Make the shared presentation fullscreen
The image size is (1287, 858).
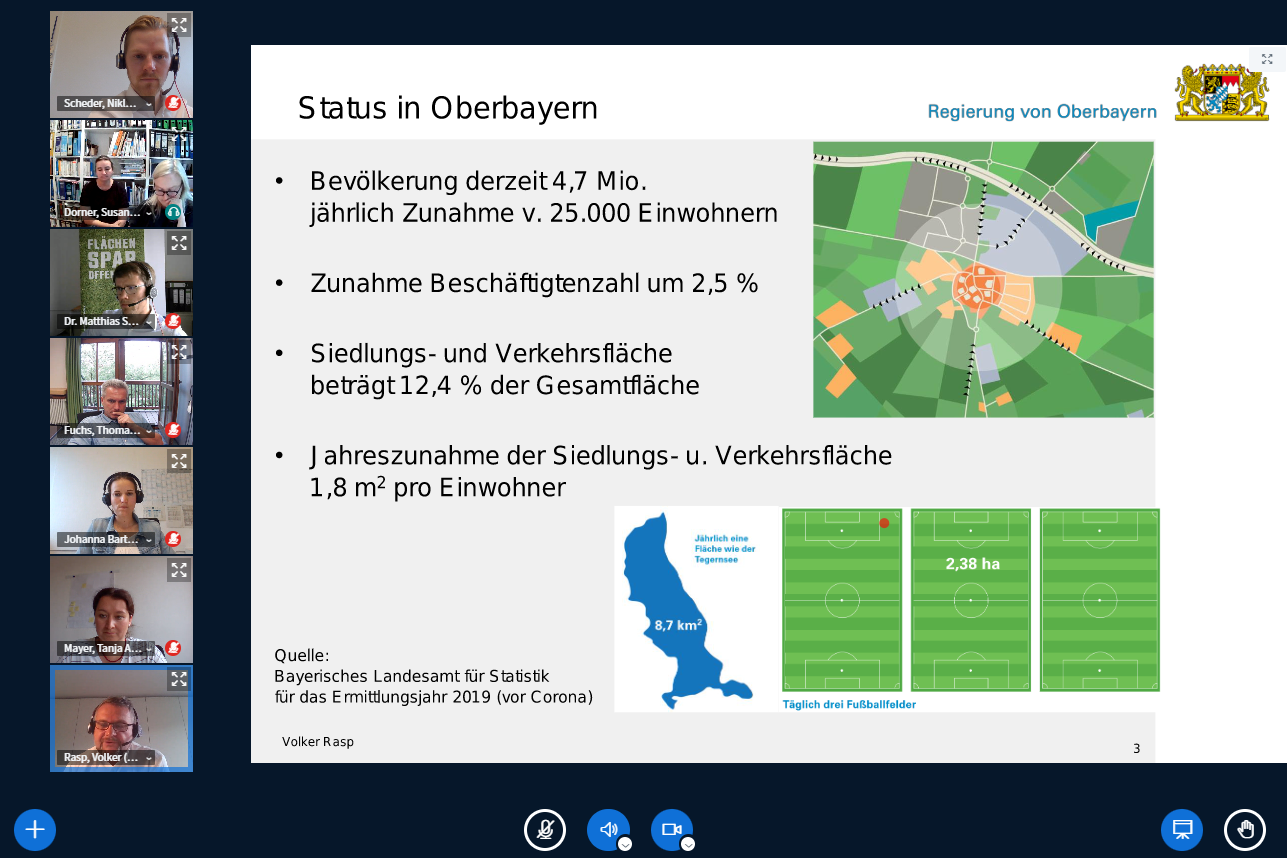[x=1267, y=59]
